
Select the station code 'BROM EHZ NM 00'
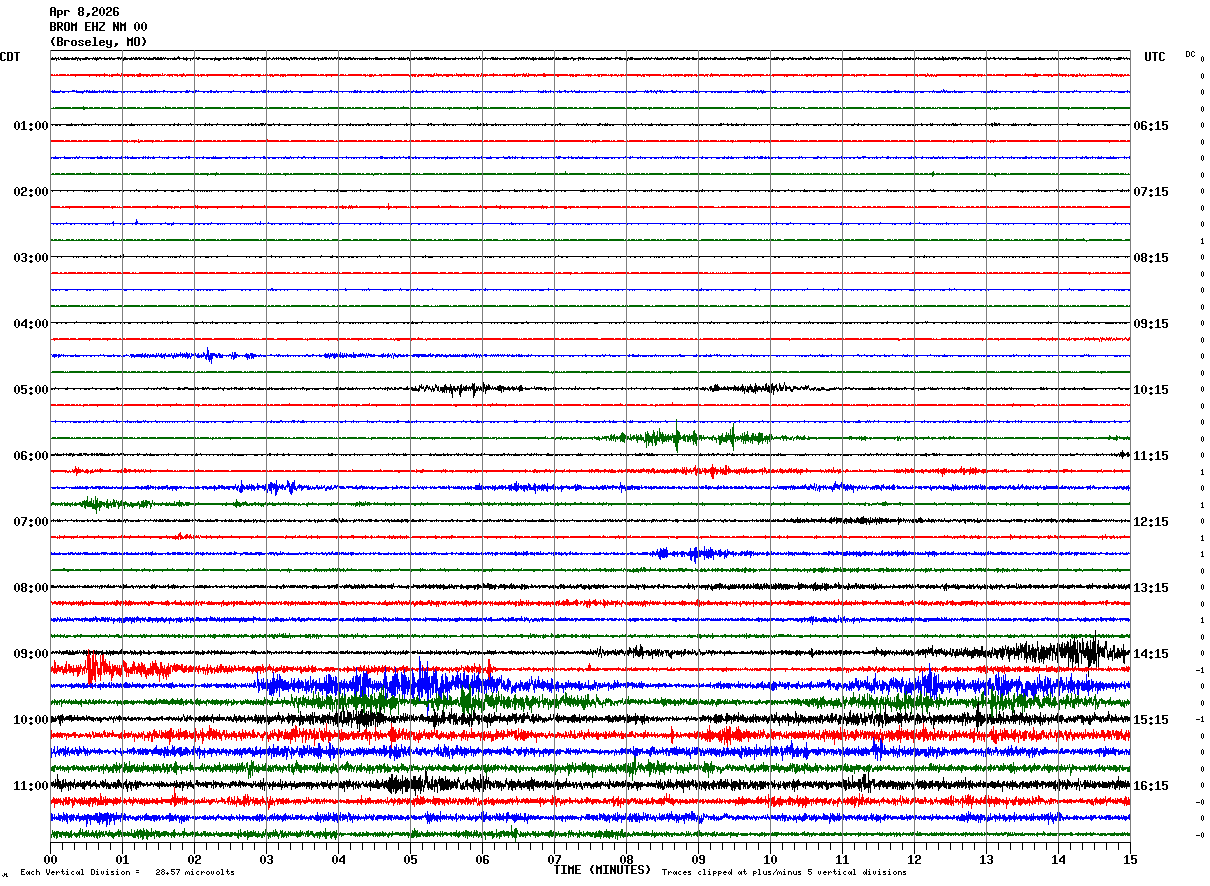98,27
